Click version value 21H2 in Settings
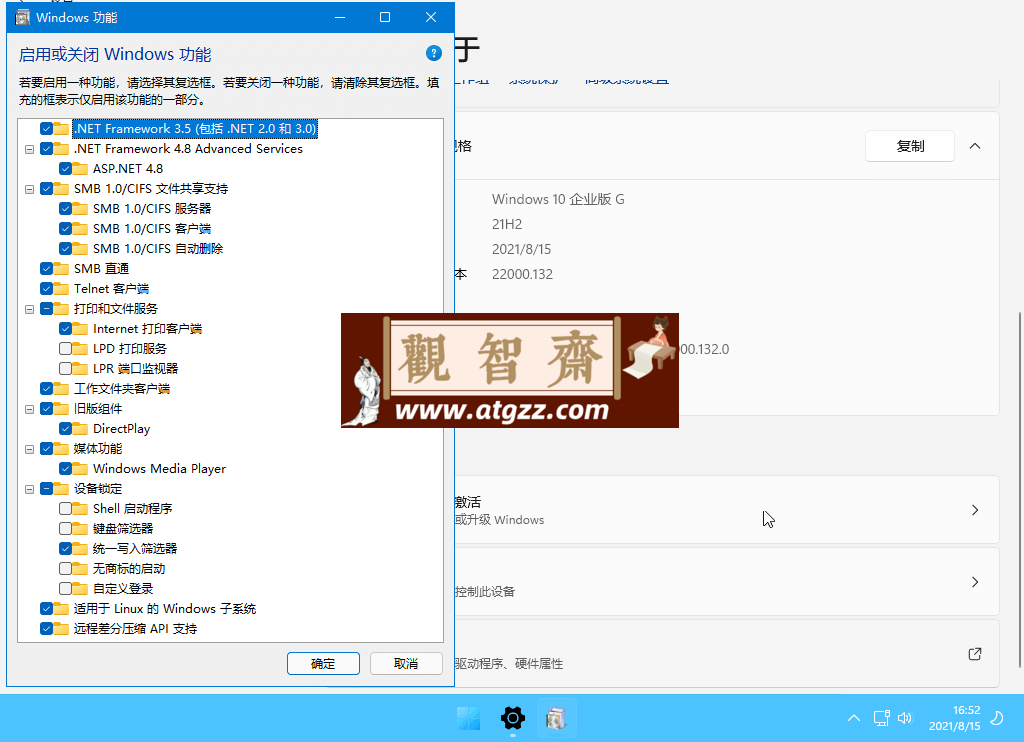 (x=507, y=224)
